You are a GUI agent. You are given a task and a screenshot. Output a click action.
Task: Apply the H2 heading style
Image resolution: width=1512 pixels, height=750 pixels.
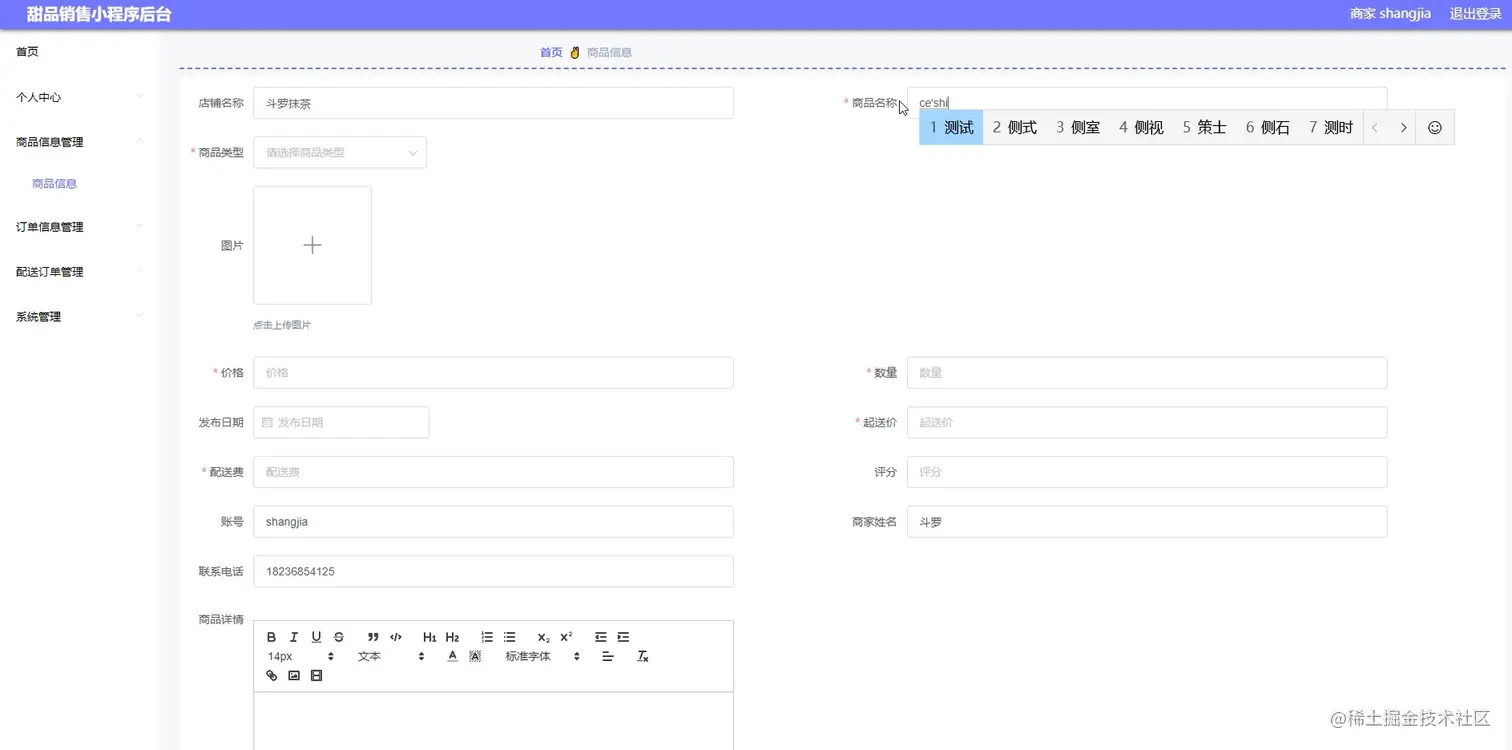(452, 637)
